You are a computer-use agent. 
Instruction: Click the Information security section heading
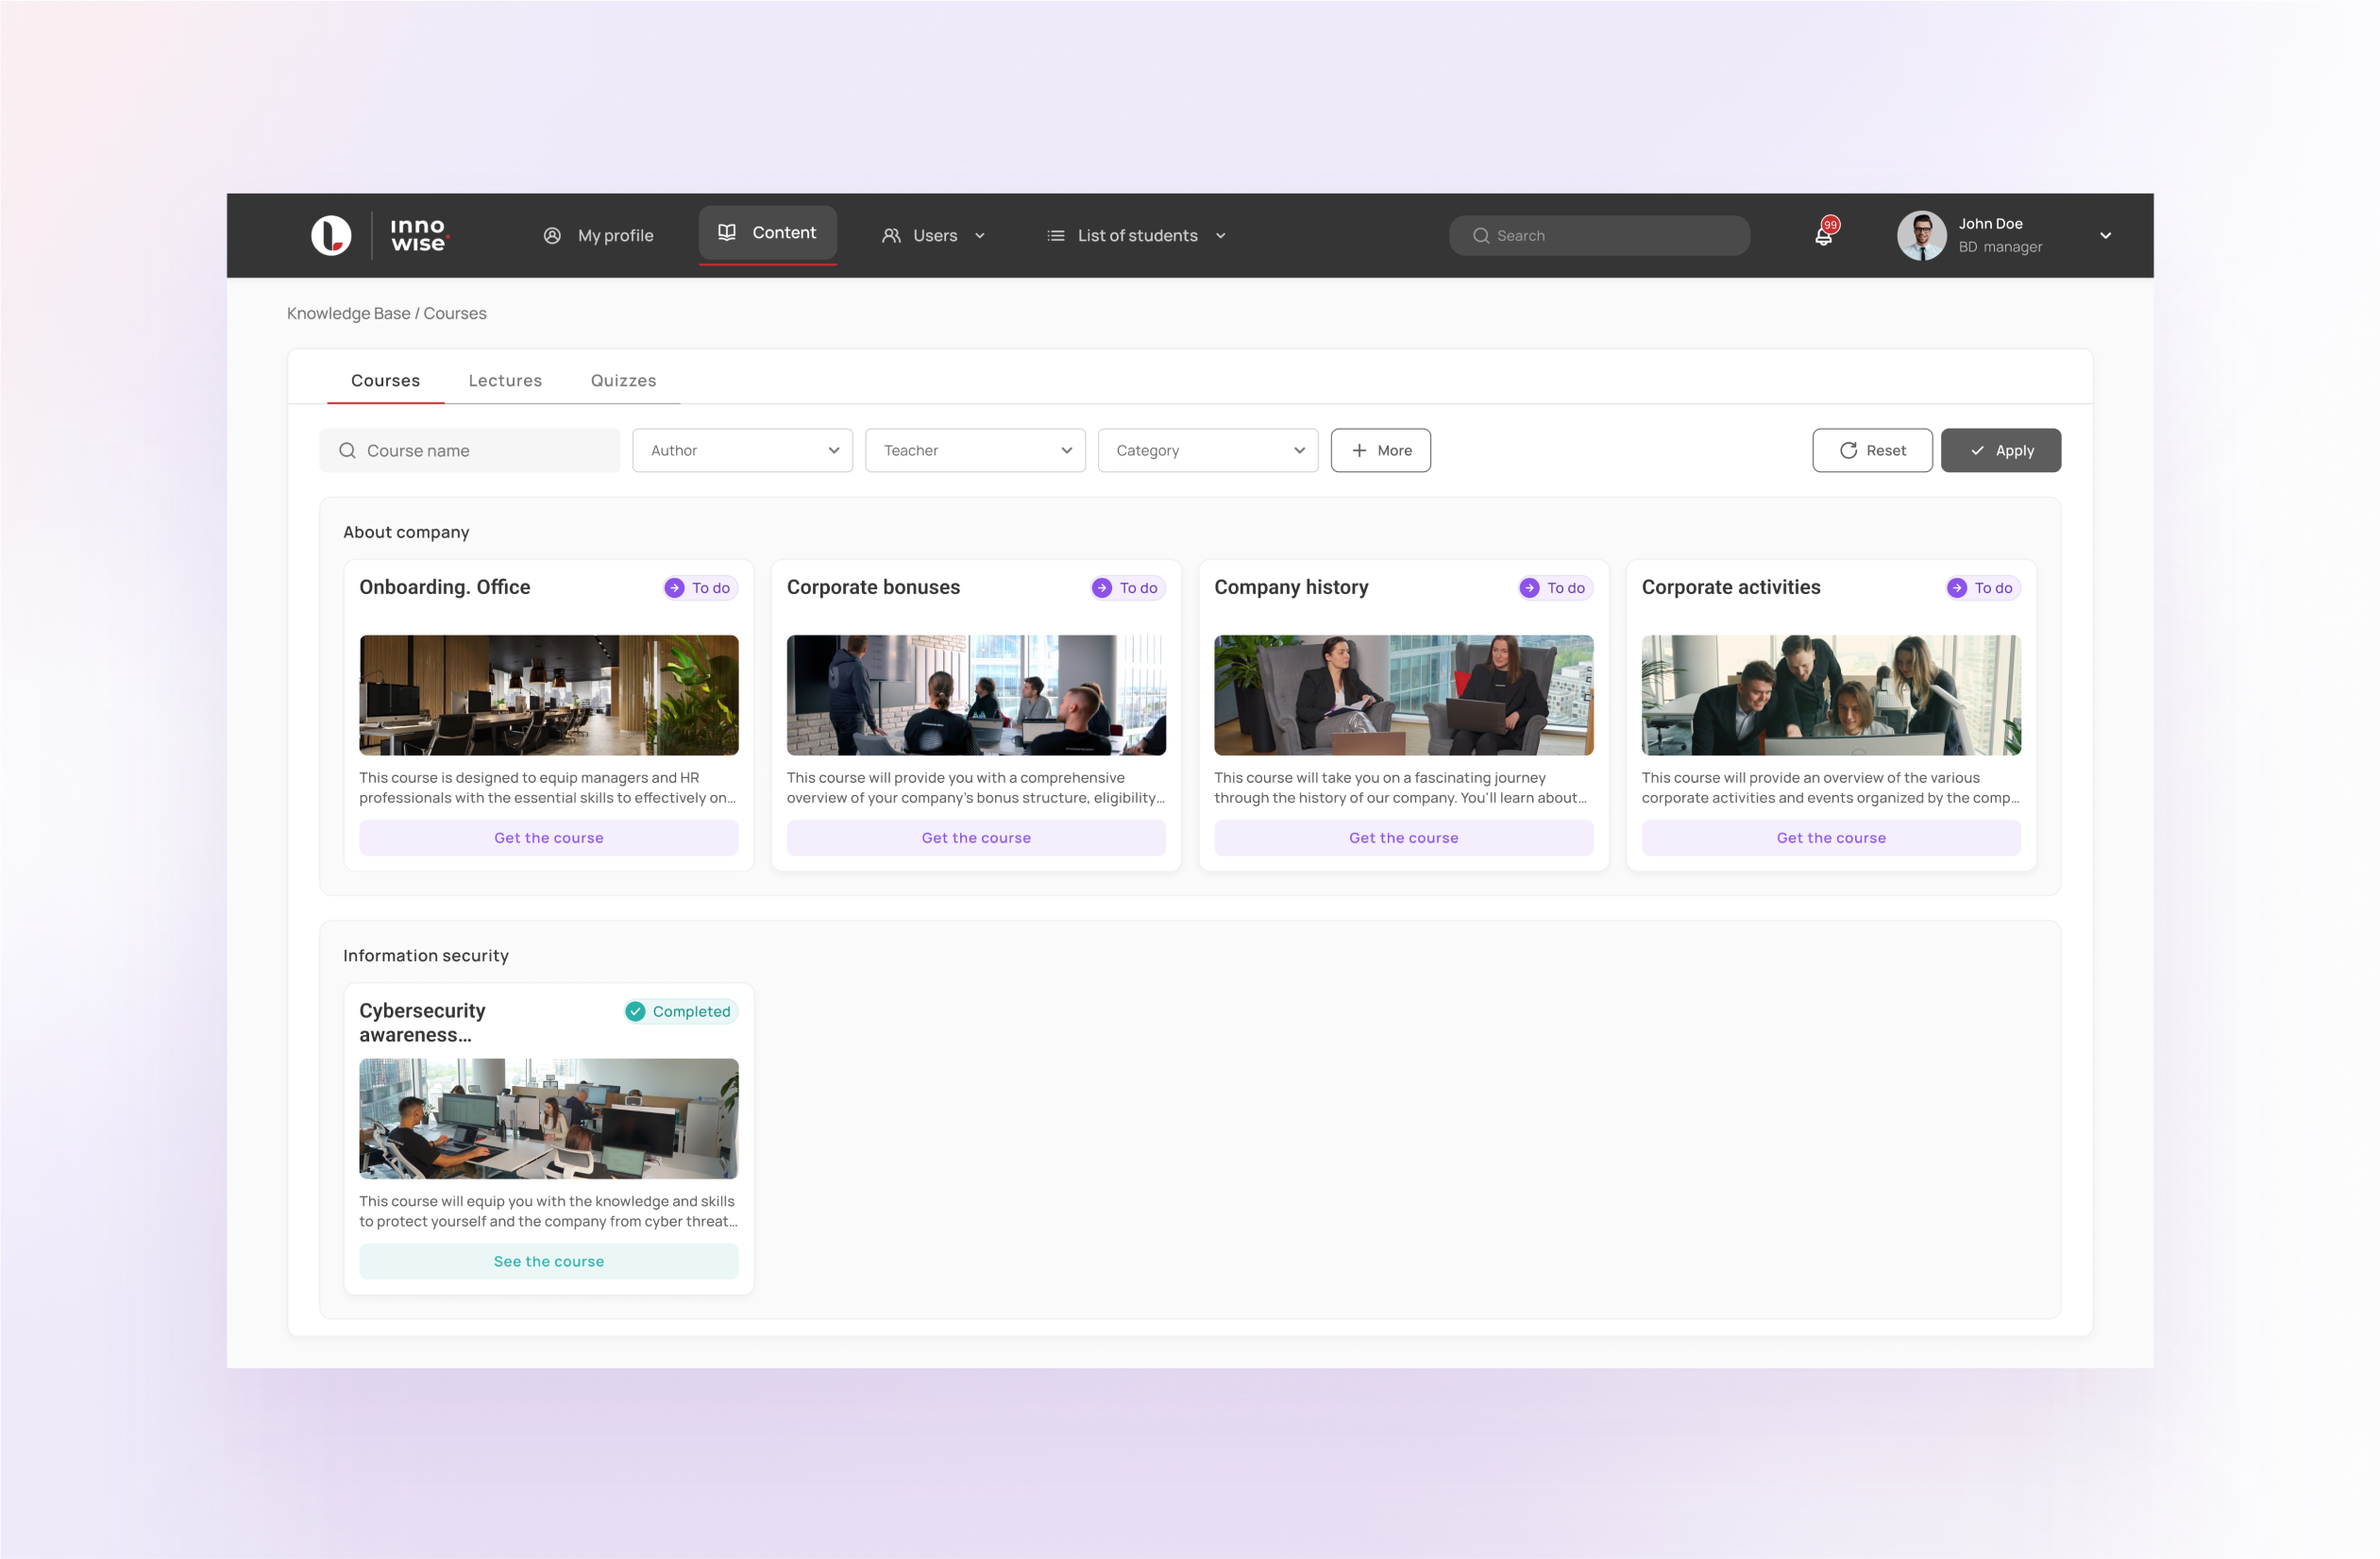click(426, 955)
